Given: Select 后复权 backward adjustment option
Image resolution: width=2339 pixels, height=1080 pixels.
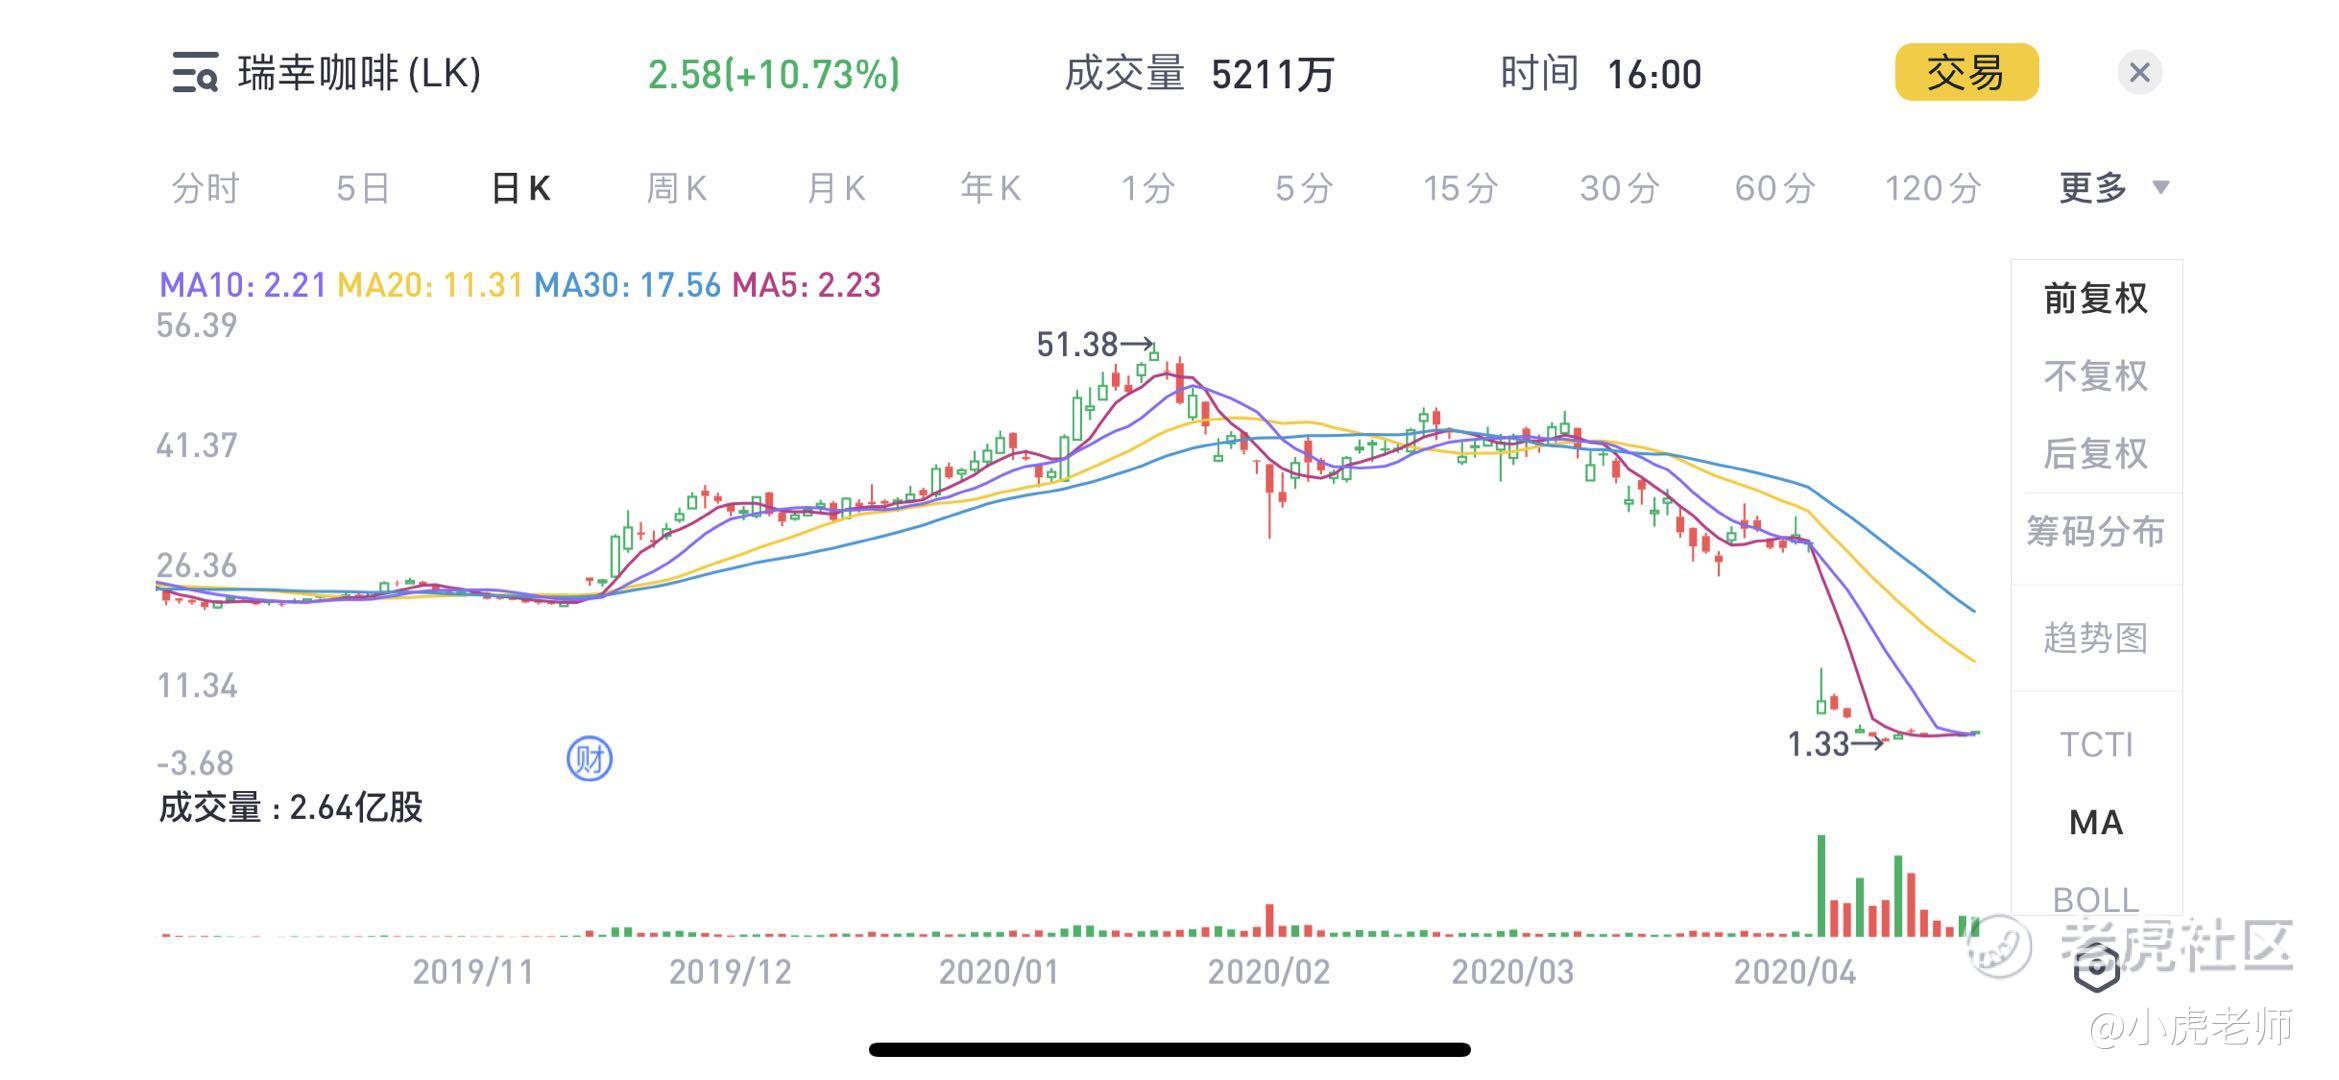Looking at the screenshot, I should pos(2096,454).
